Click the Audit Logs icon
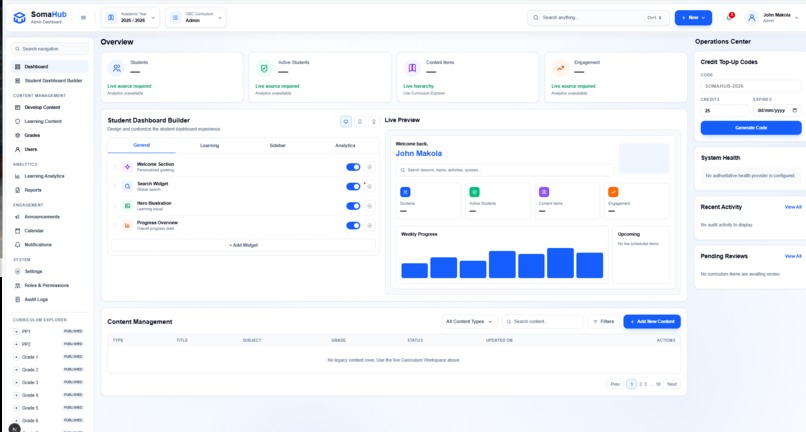 pyautogui.click(x=17, y=299)
